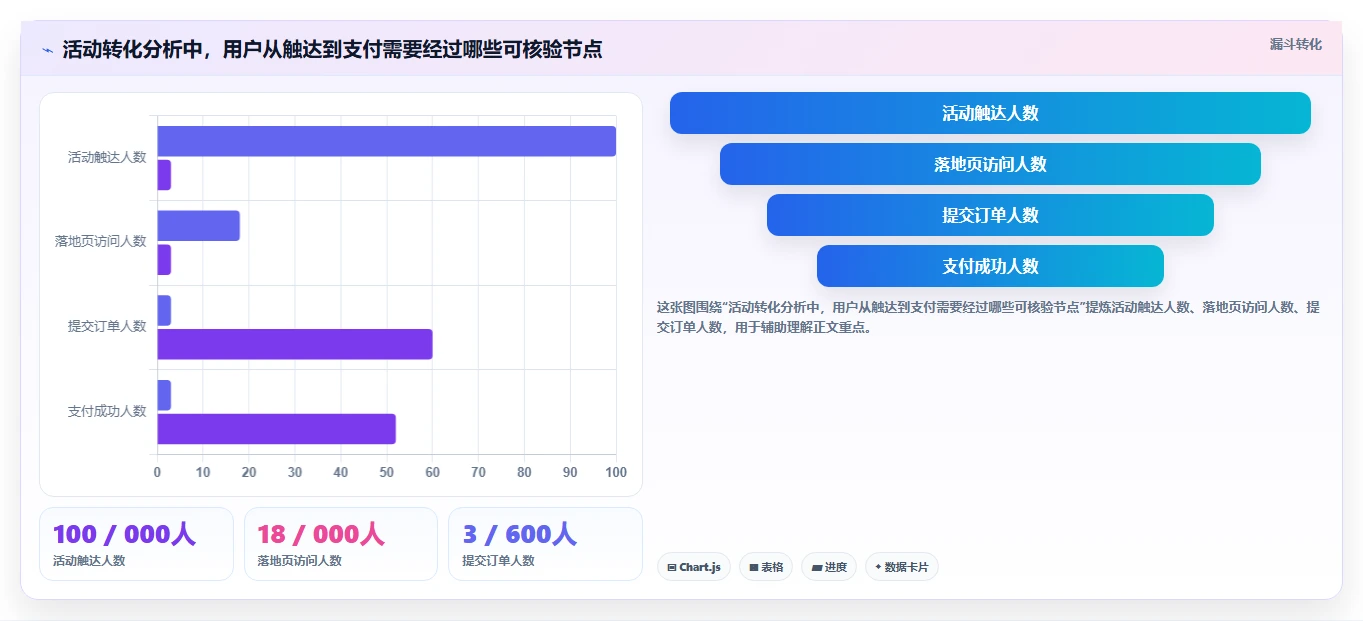This screenshot has height=621, width=1363.
Task: Click the x-axis value 100
Action: coord(616,472)
